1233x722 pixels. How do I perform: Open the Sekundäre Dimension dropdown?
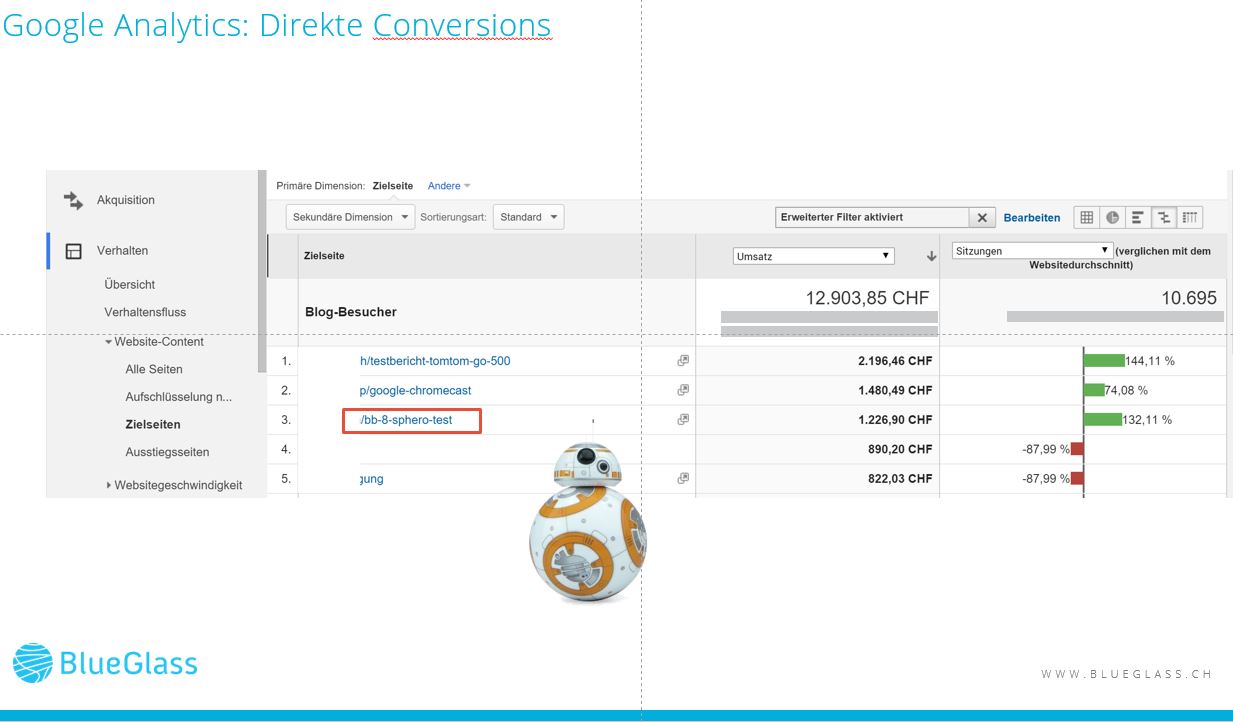tap(350, 217)
